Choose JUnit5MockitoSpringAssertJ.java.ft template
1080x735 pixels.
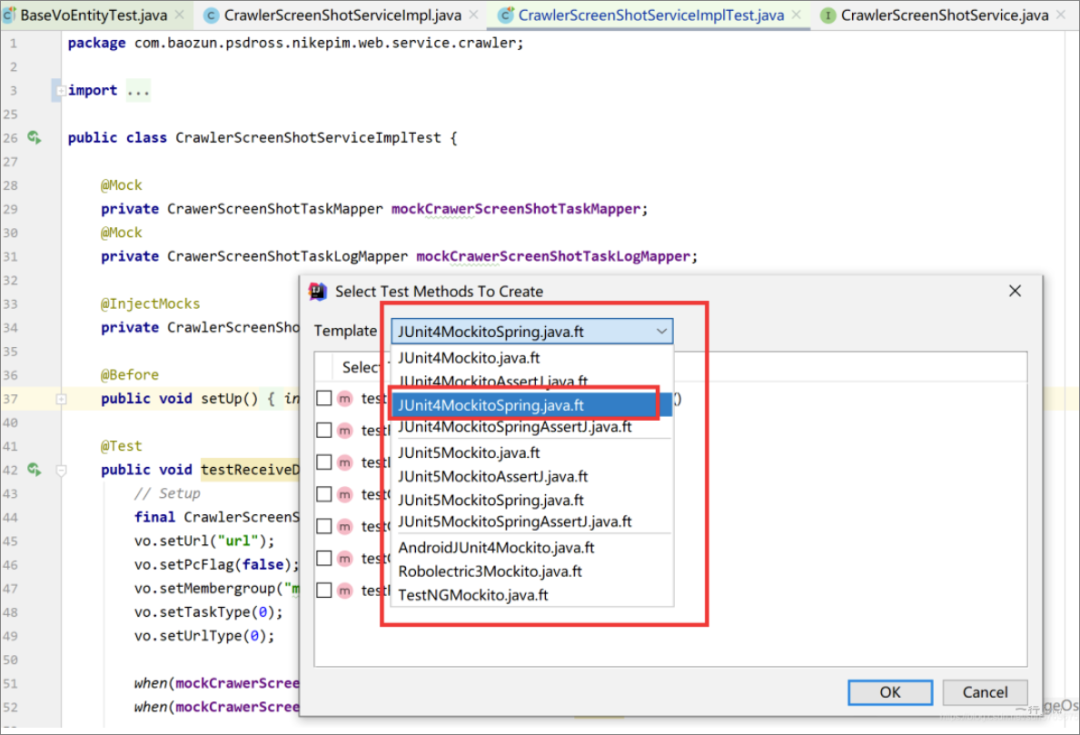[x=532, y=521]
